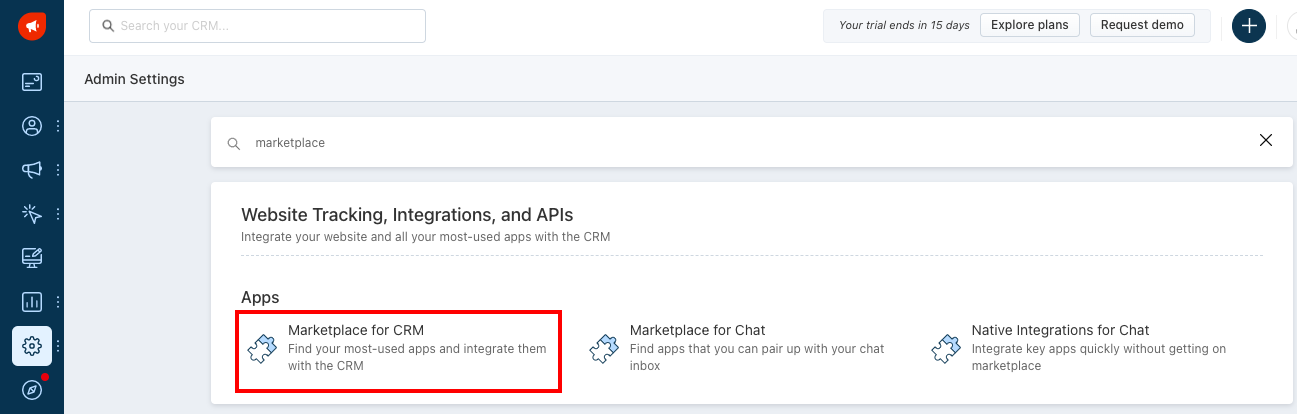1297x414 pixels.
Task: Clear the marketplace settings search
Action: (1266, 141)
